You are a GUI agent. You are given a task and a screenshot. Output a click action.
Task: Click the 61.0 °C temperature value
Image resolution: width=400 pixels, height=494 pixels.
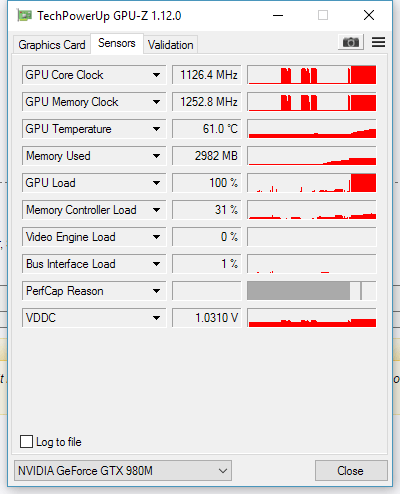[x=207, y=129]
